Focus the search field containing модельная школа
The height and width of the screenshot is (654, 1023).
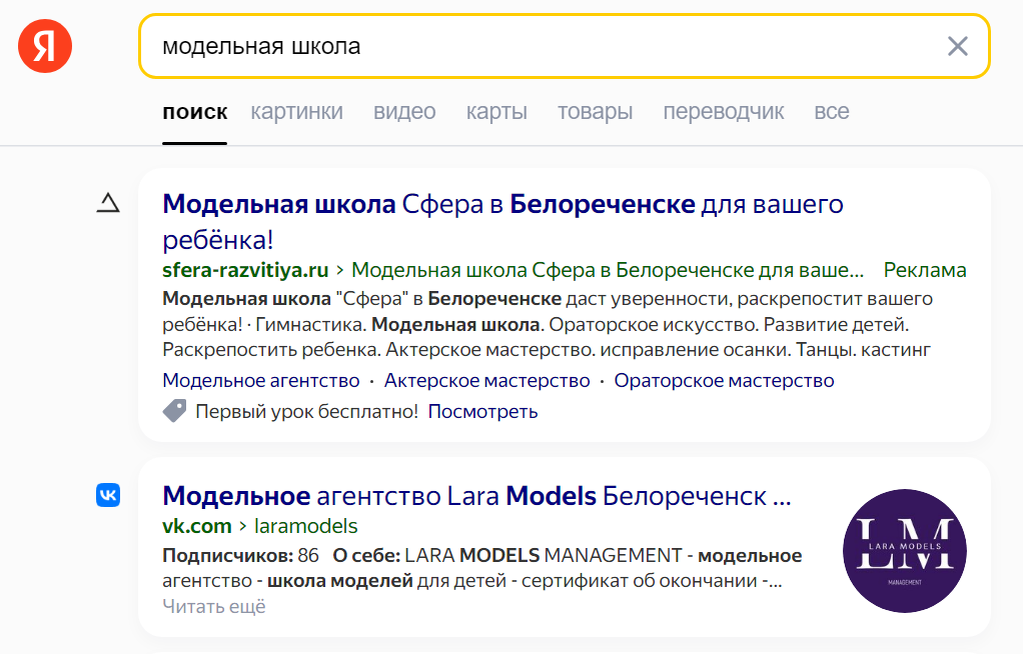tap(564, 46)
